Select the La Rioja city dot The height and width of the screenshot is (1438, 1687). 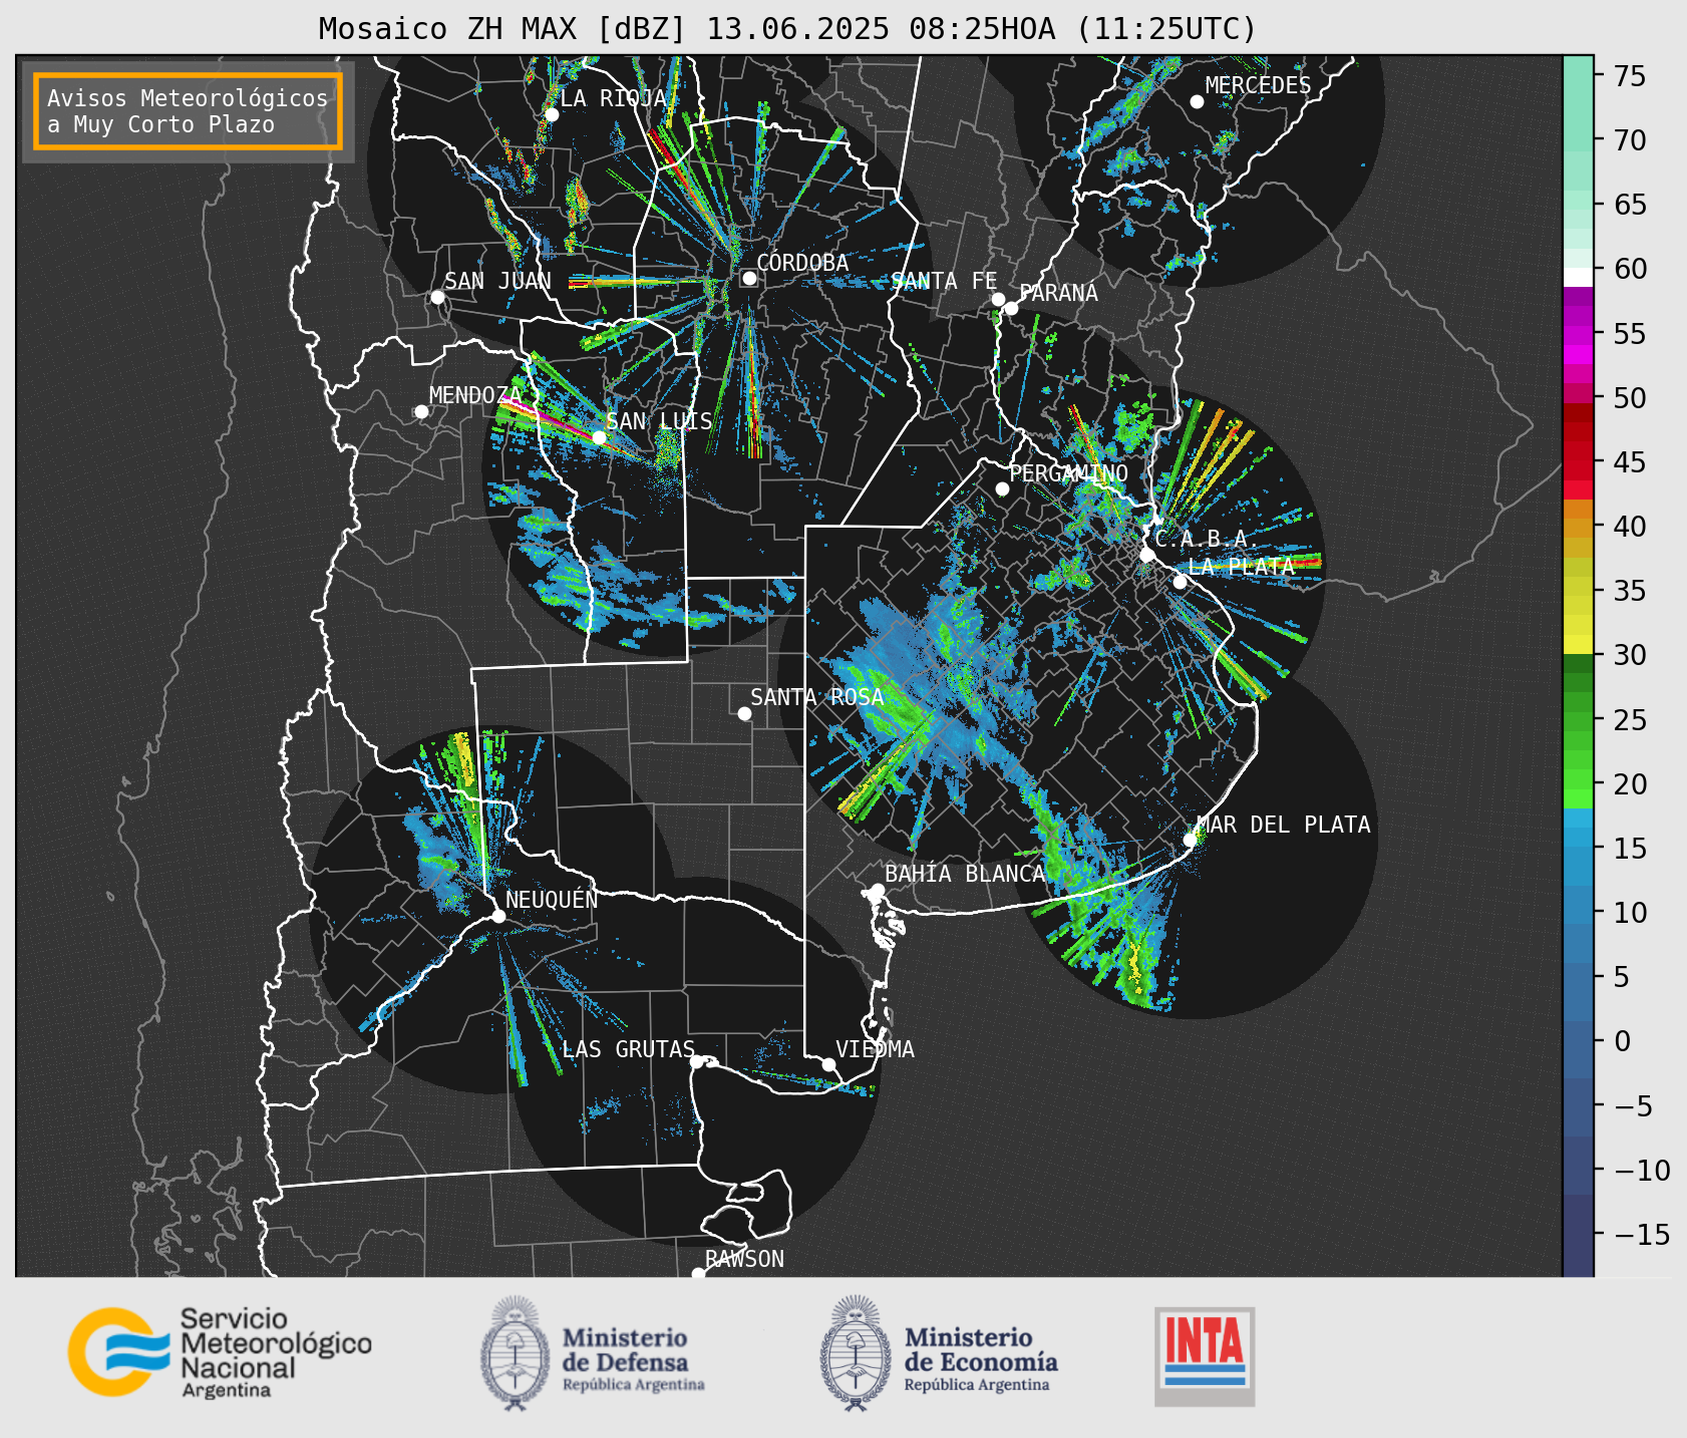[x=552, y=114]
